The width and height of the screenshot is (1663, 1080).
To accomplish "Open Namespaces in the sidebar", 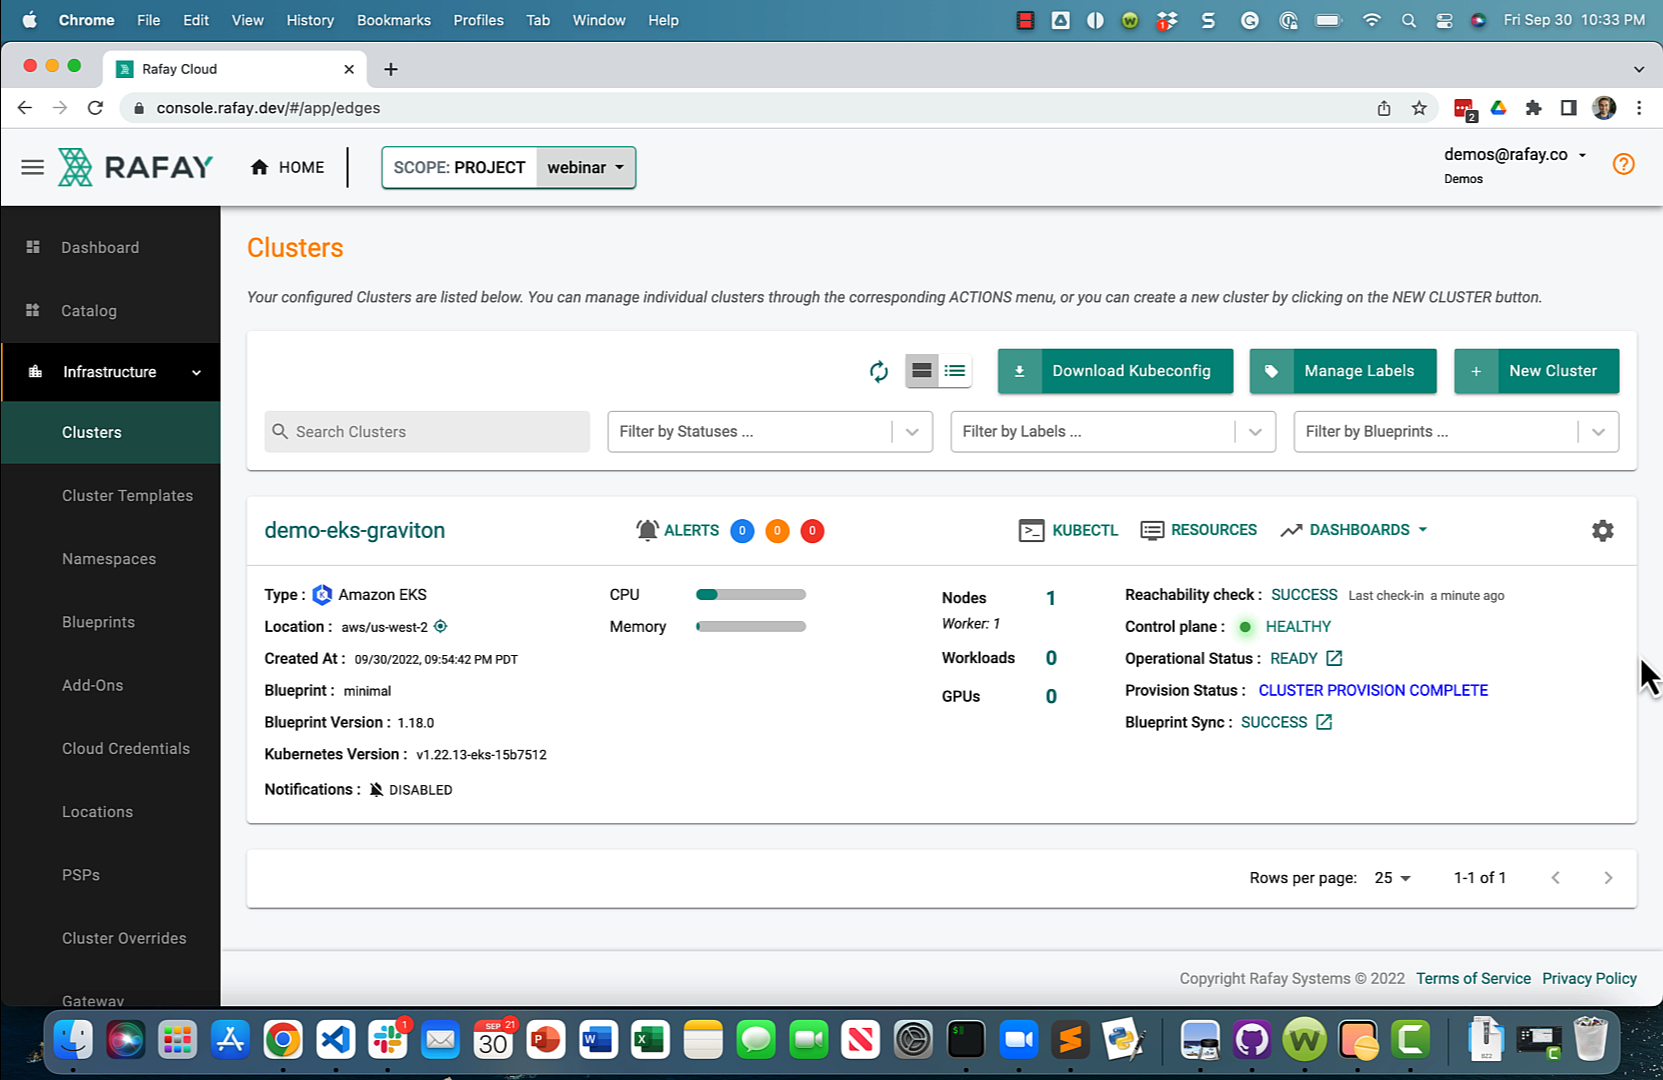I will 110,558.
